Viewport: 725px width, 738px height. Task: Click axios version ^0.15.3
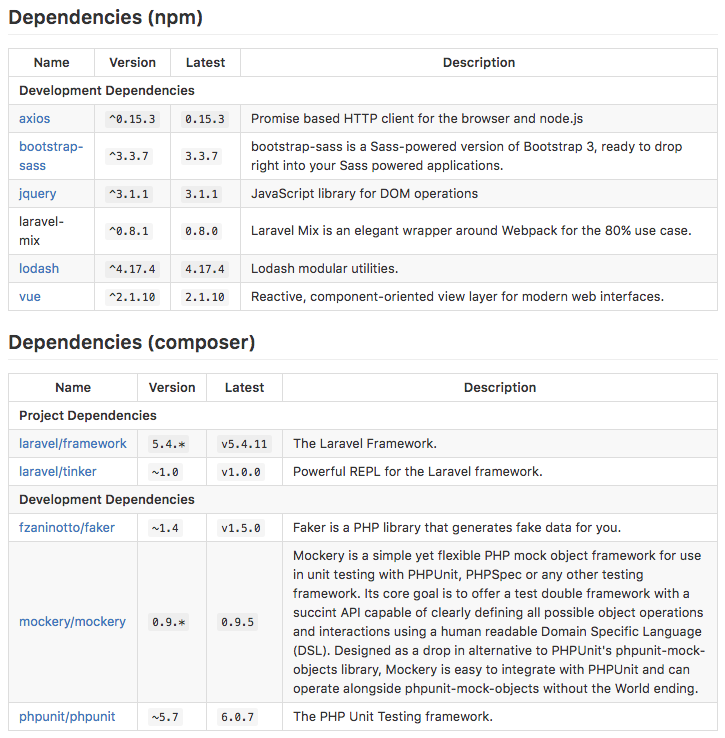click(132, 119)
